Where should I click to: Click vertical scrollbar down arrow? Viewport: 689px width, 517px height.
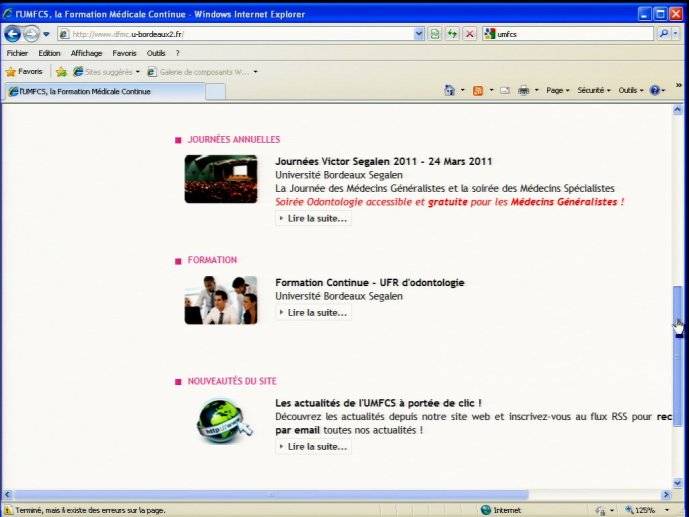click(x=677, y=483)
